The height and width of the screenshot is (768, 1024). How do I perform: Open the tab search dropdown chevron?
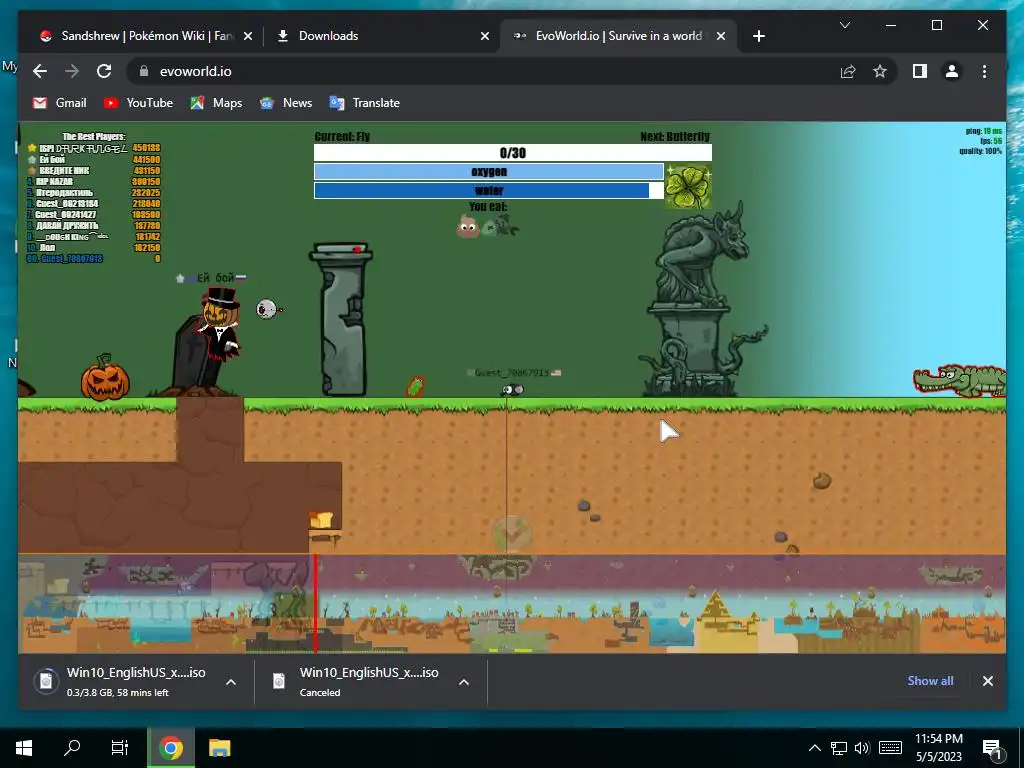pos(844,25)
